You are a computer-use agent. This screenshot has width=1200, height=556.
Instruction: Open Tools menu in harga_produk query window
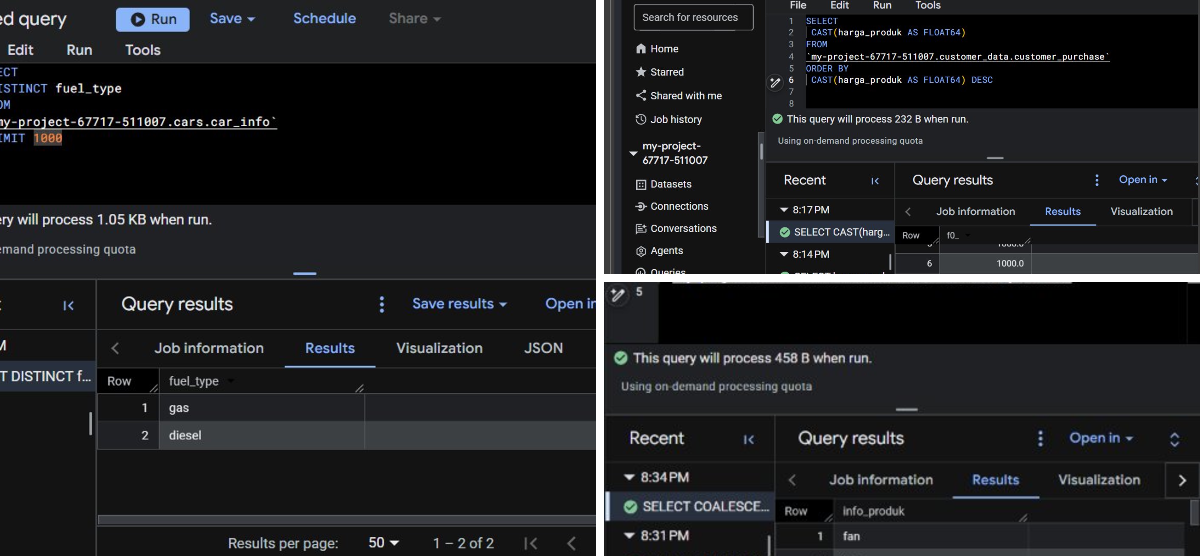pyautogui.click(x=927, y=5)
